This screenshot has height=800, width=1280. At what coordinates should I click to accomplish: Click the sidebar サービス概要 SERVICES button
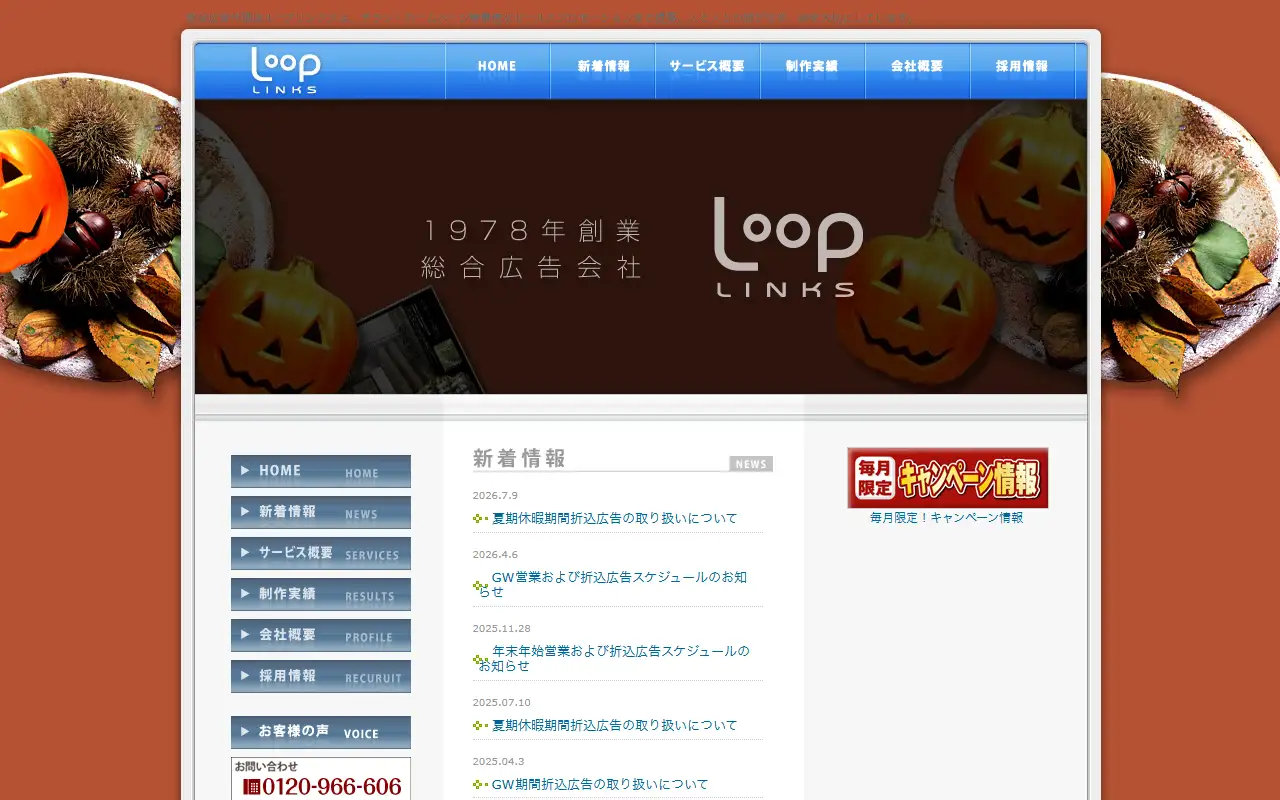point(321,553)
